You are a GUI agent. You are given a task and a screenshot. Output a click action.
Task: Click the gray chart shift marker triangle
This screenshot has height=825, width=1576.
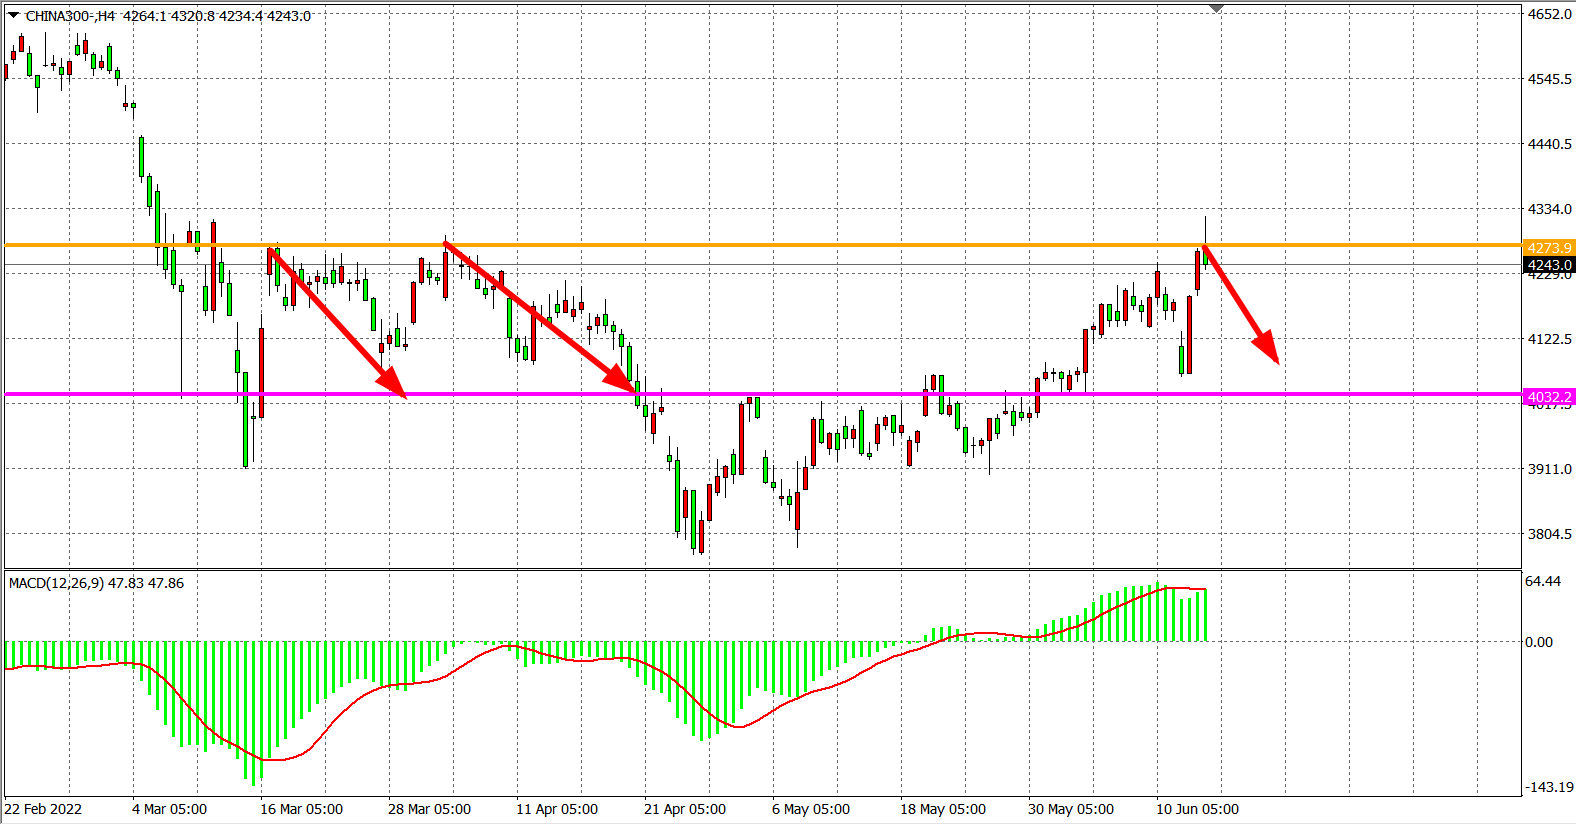click(x=1216, y=8)
